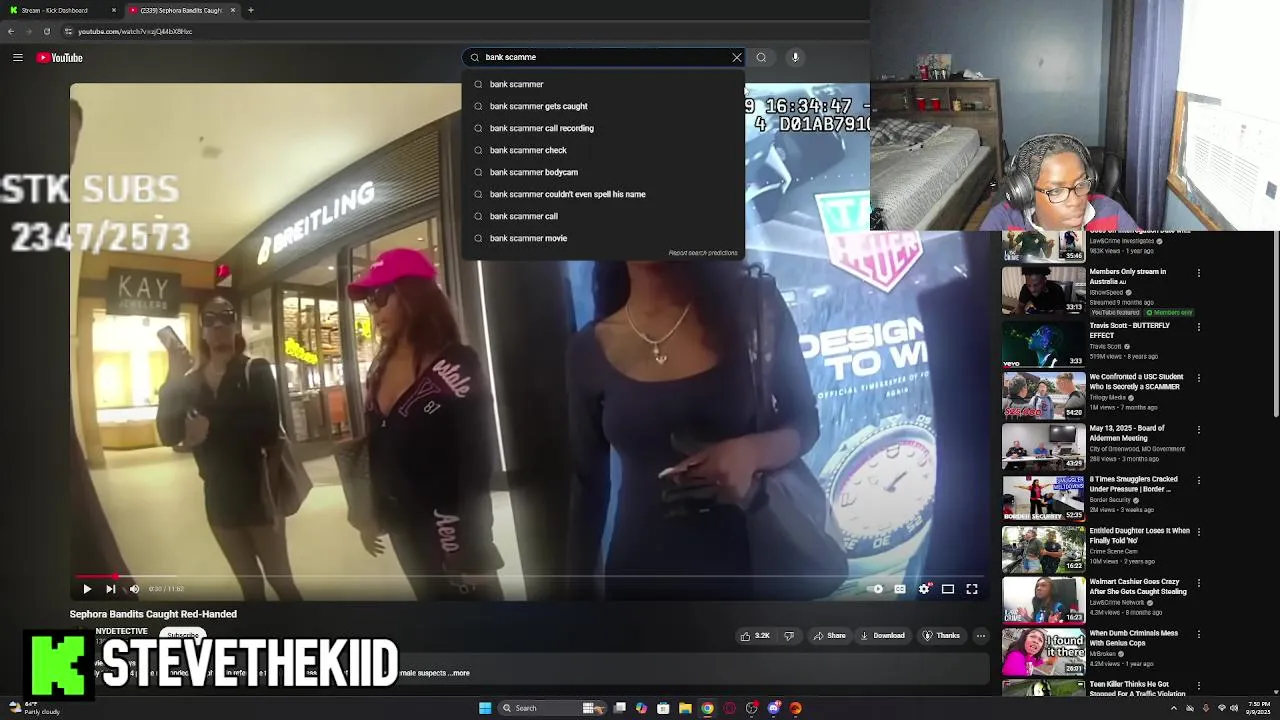The image size is (1280, 720).
Task: Pick the 'bank scammer call' suggestion
Action: 604,216
